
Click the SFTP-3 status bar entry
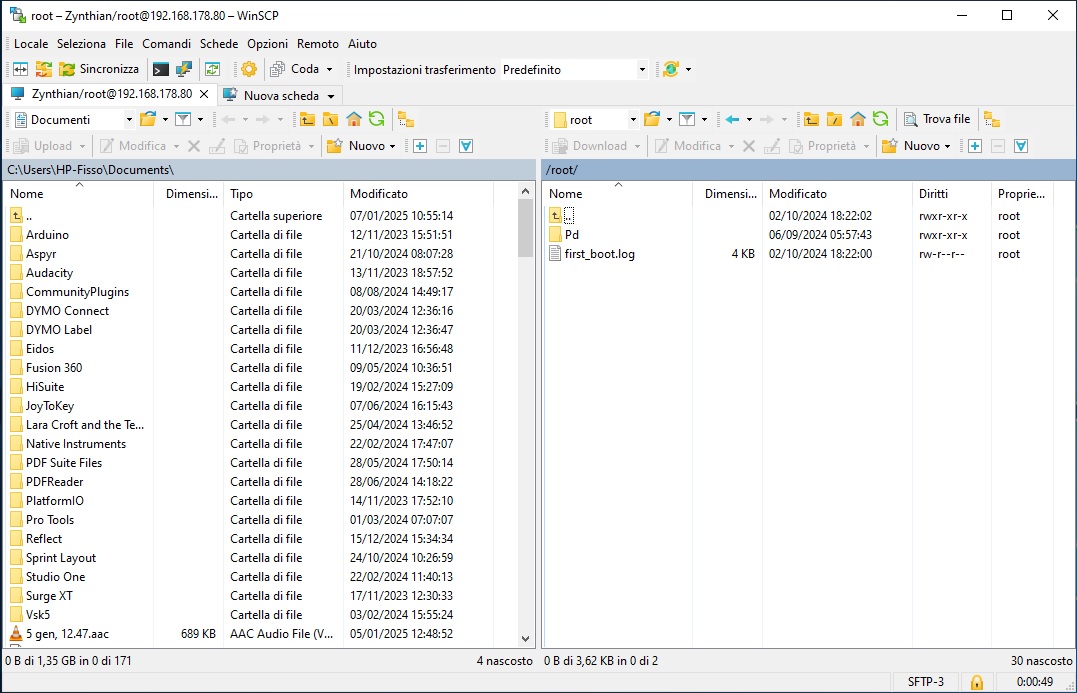coord(926,682)
